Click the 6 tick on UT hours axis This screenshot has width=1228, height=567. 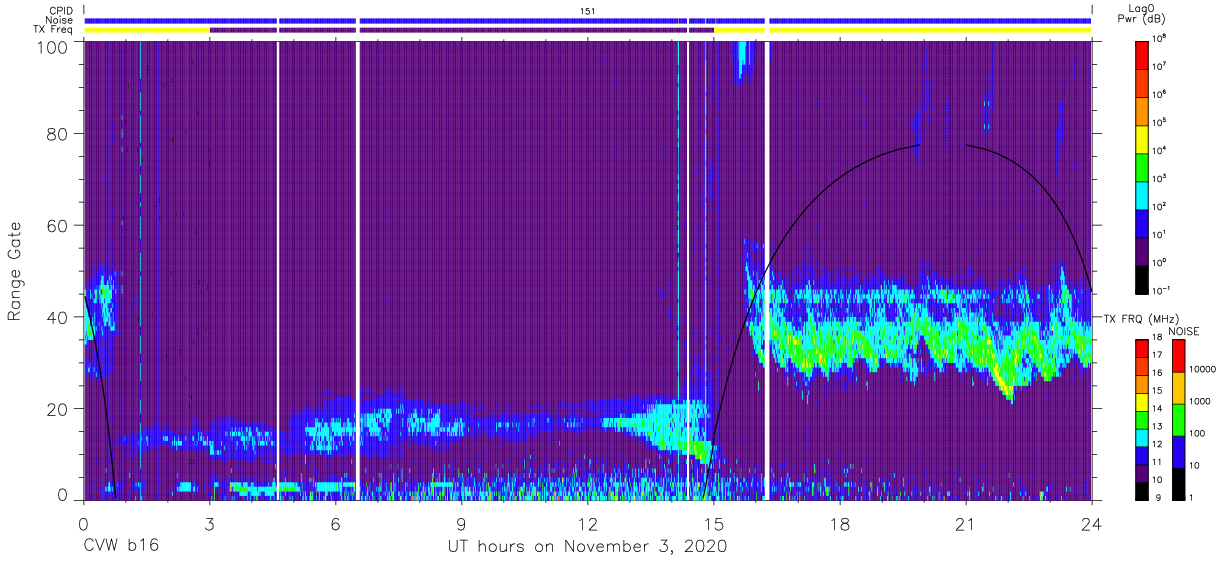(335, 522)
